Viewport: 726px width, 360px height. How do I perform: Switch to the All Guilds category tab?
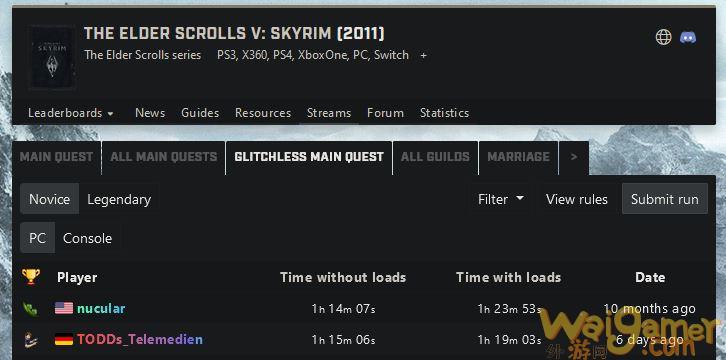click(x=435, y=157)
